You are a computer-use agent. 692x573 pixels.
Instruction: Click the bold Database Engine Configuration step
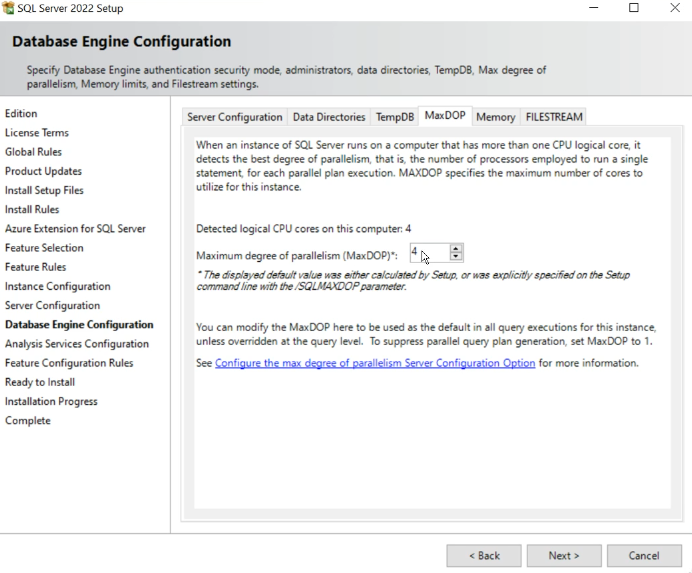79,324
